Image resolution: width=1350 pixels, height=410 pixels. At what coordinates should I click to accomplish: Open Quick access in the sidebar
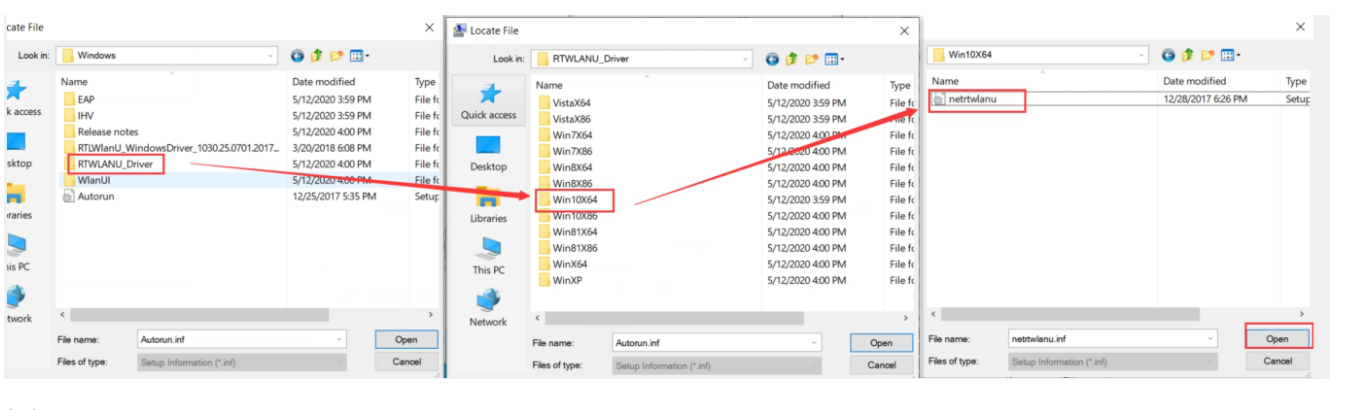click(x=488, y=101)
